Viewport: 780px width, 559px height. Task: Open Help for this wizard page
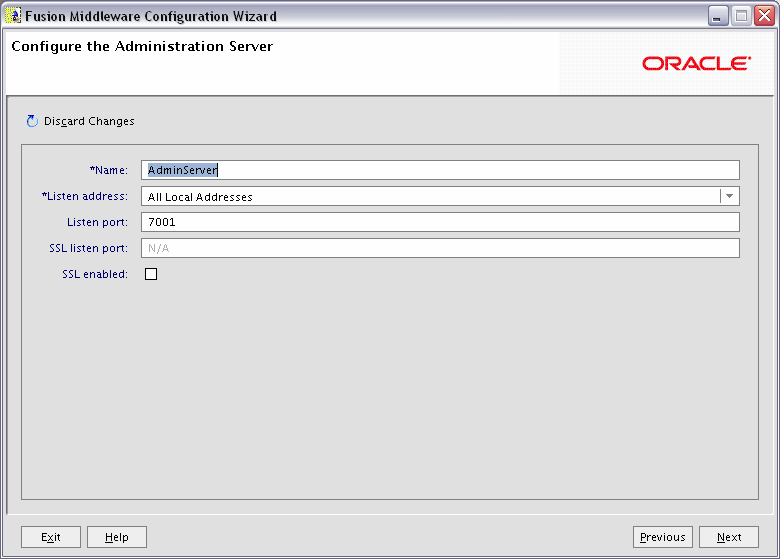click(117, 537)
